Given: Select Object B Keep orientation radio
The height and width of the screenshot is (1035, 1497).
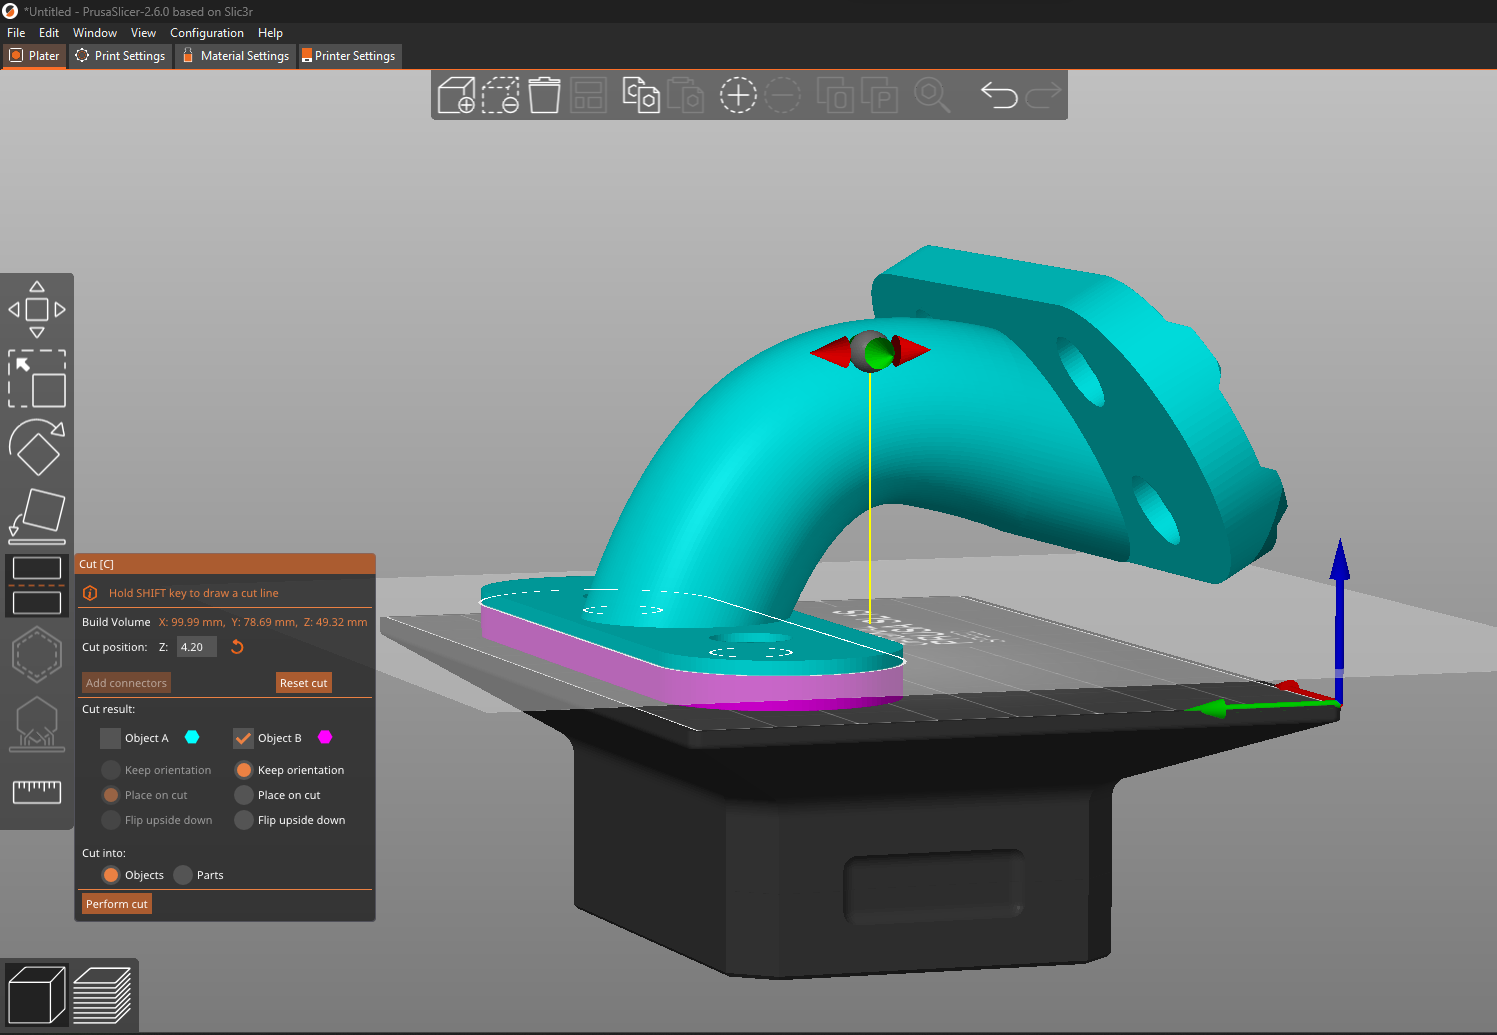Looking at the screenshot, I should pos(243,770).
